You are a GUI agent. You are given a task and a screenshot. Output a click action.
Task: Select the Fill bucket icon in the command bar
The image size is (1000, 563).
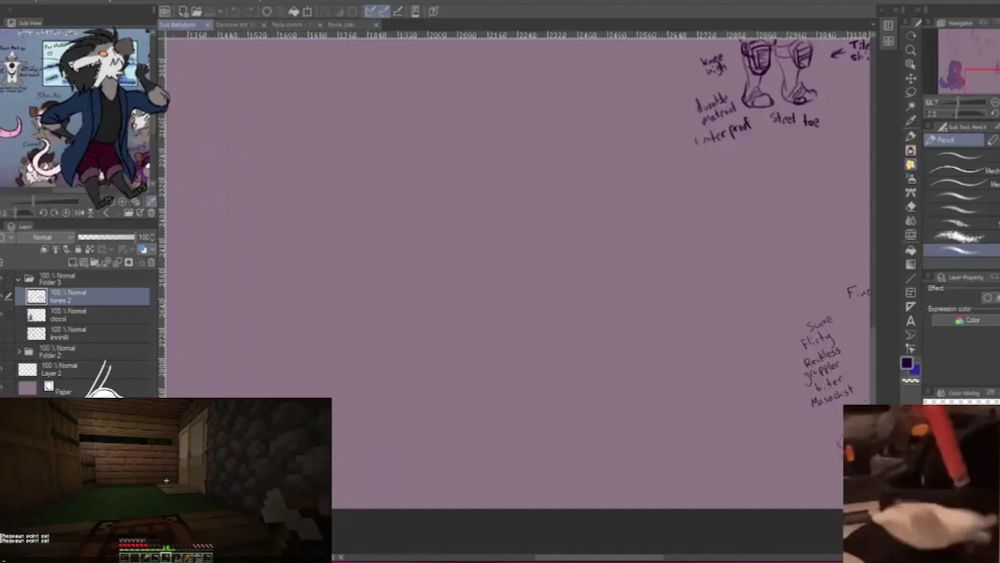[294, 11]
